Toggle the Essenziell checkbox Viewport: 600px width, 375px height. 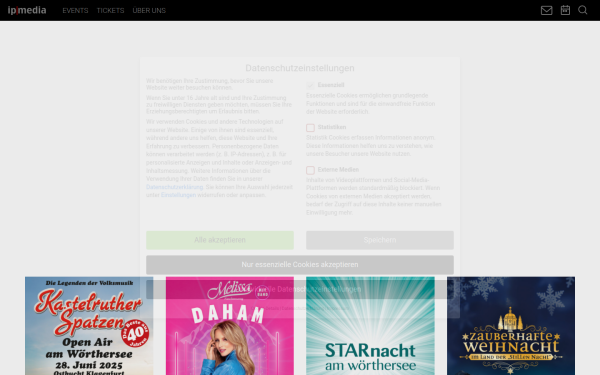[310, 85]
